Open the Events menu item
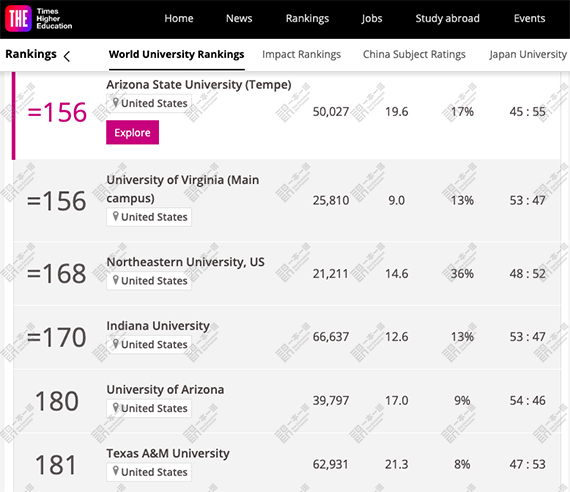 point(529,19)
